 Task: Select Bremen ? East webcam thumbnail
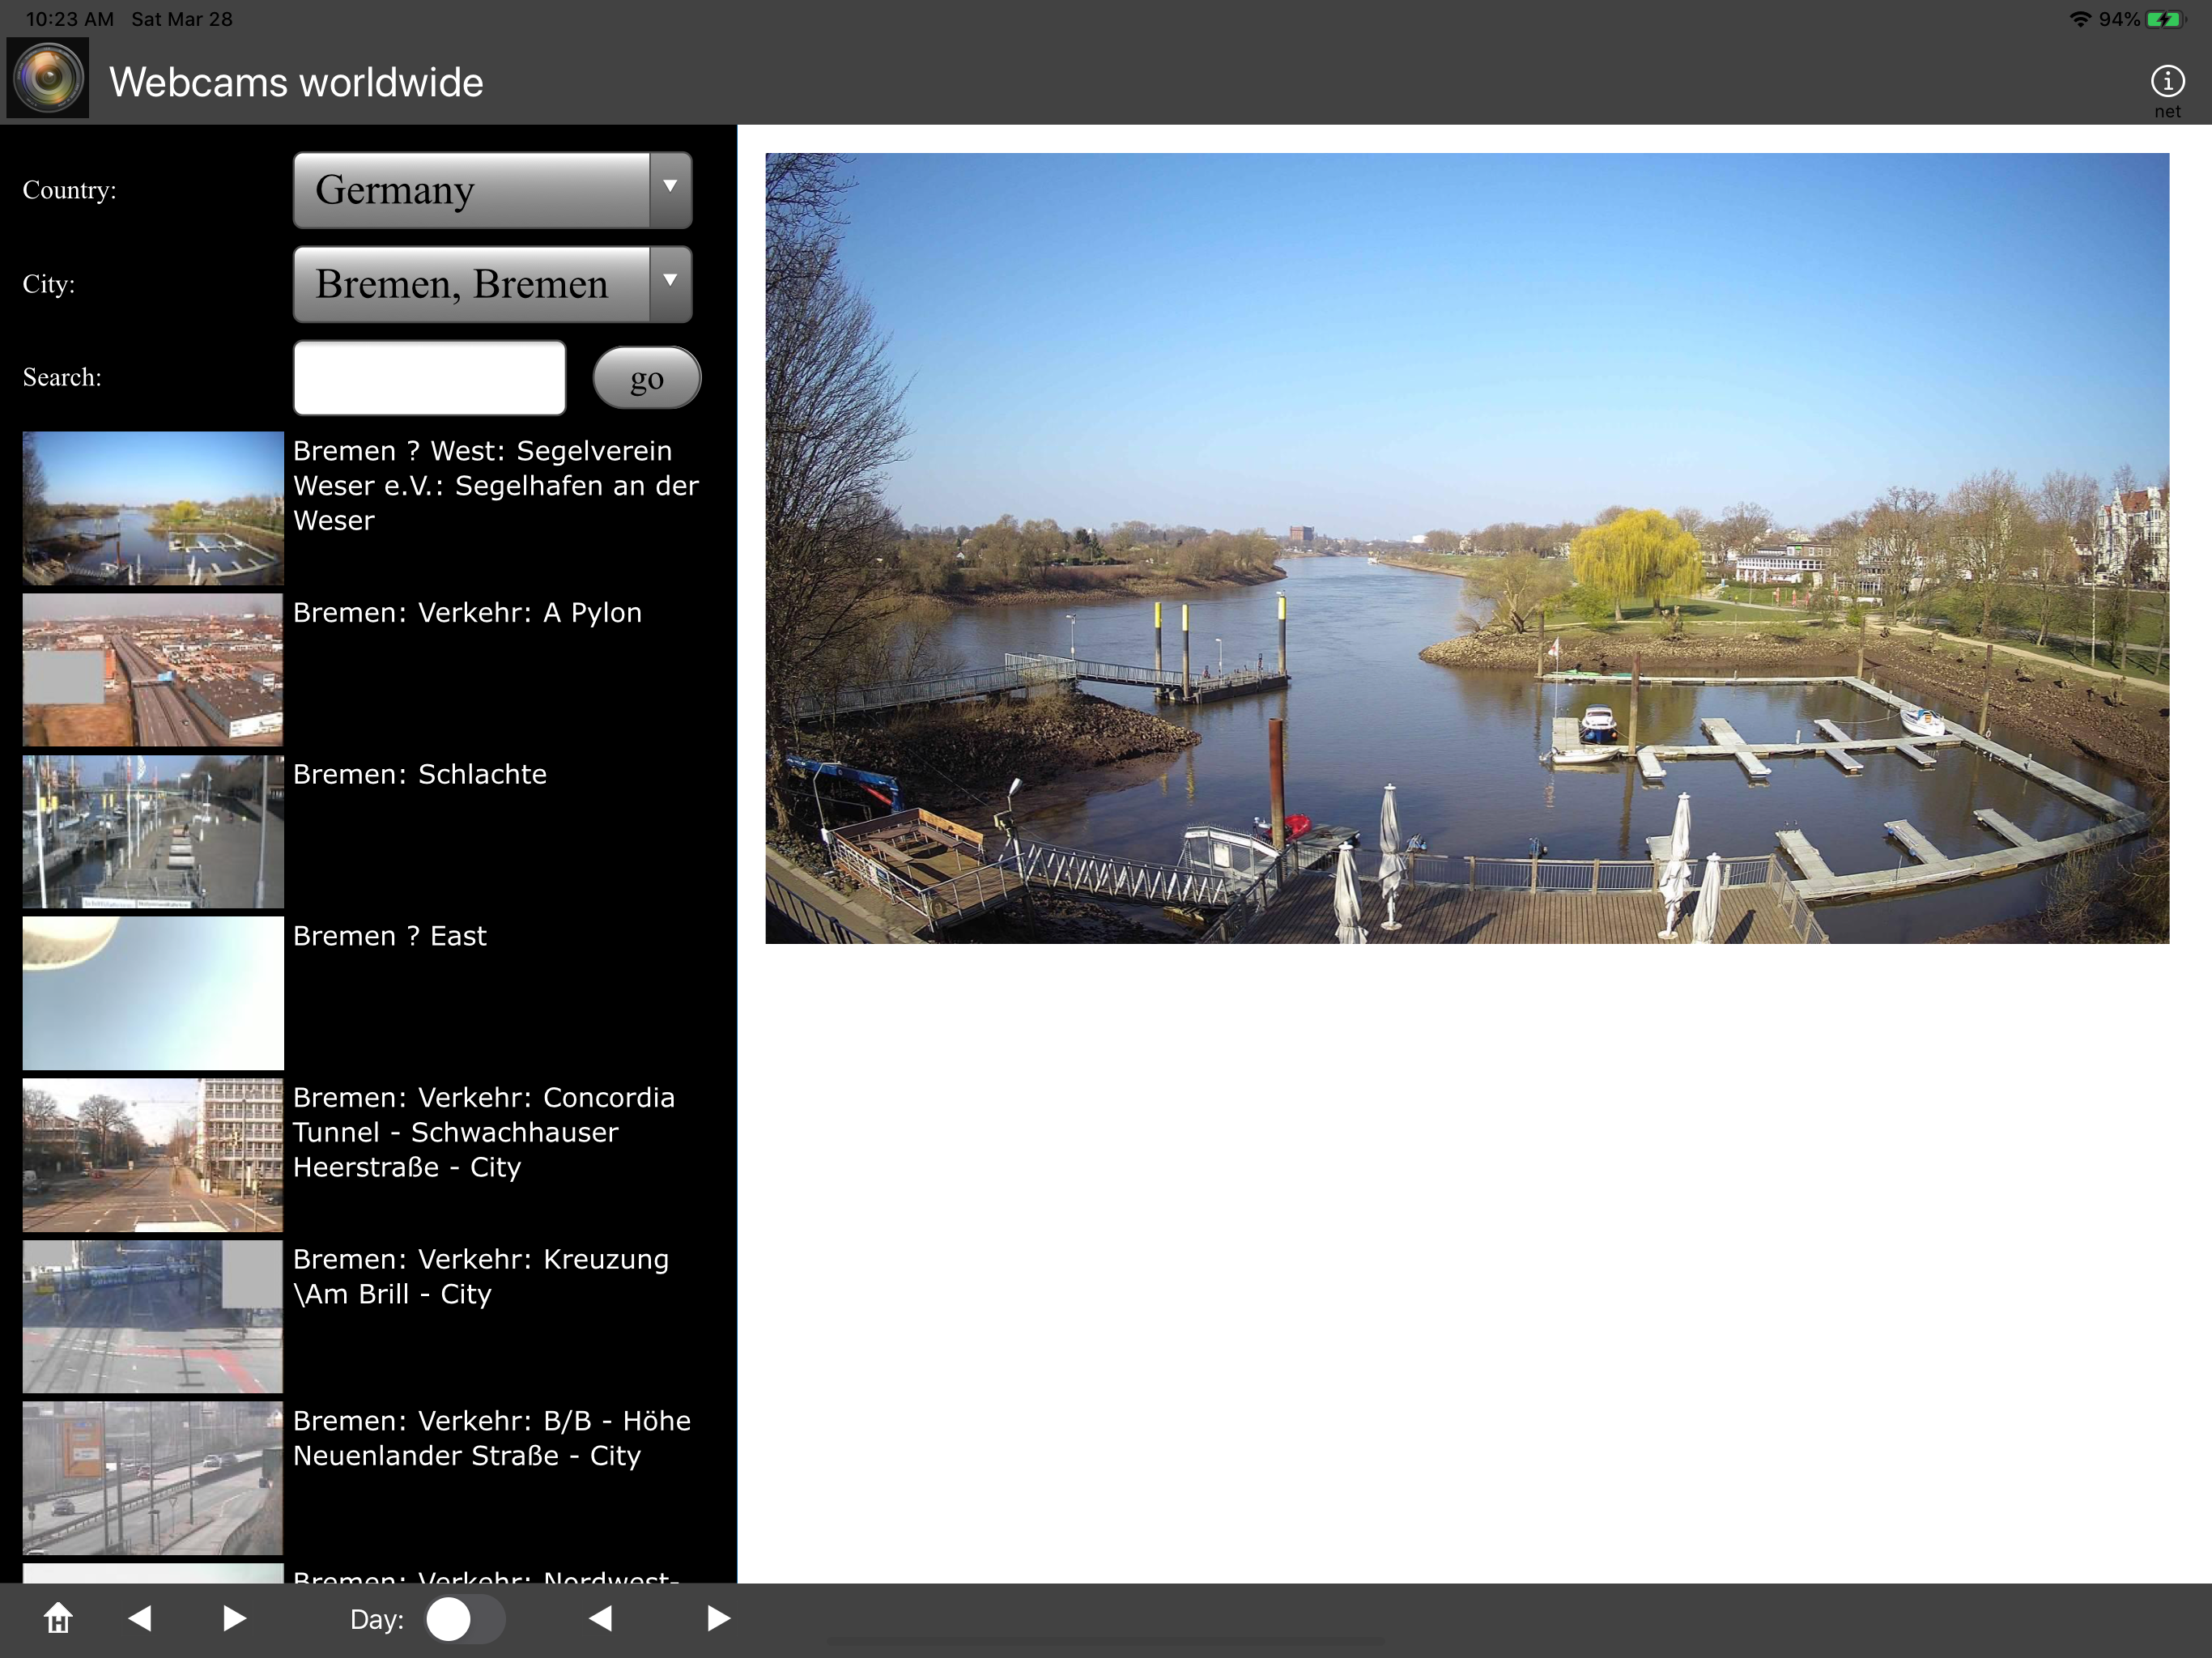pyautogui.click(x=153, y=993)
